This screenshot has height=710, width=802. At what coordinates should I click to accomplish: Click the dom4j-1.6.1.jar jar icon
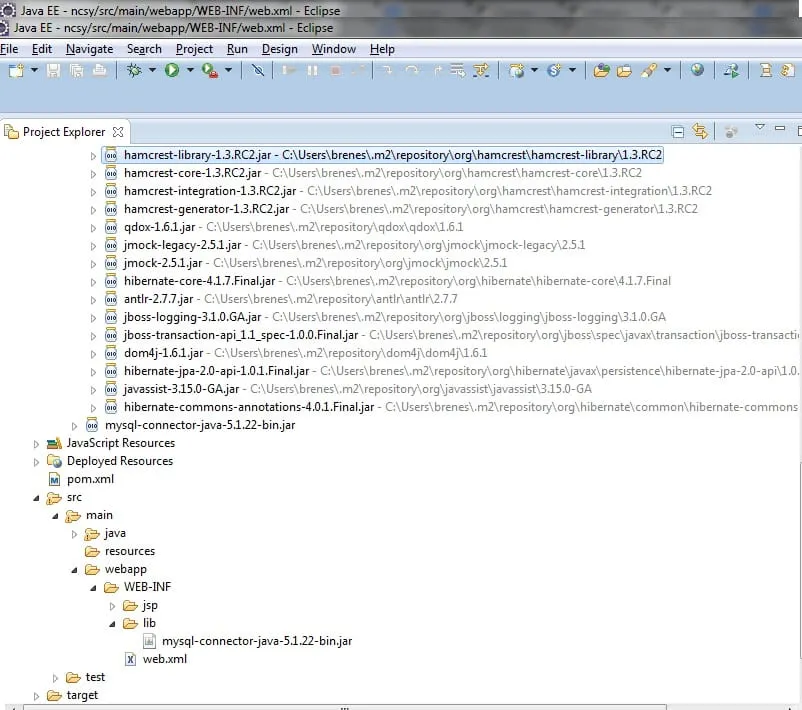click(111, 353)
